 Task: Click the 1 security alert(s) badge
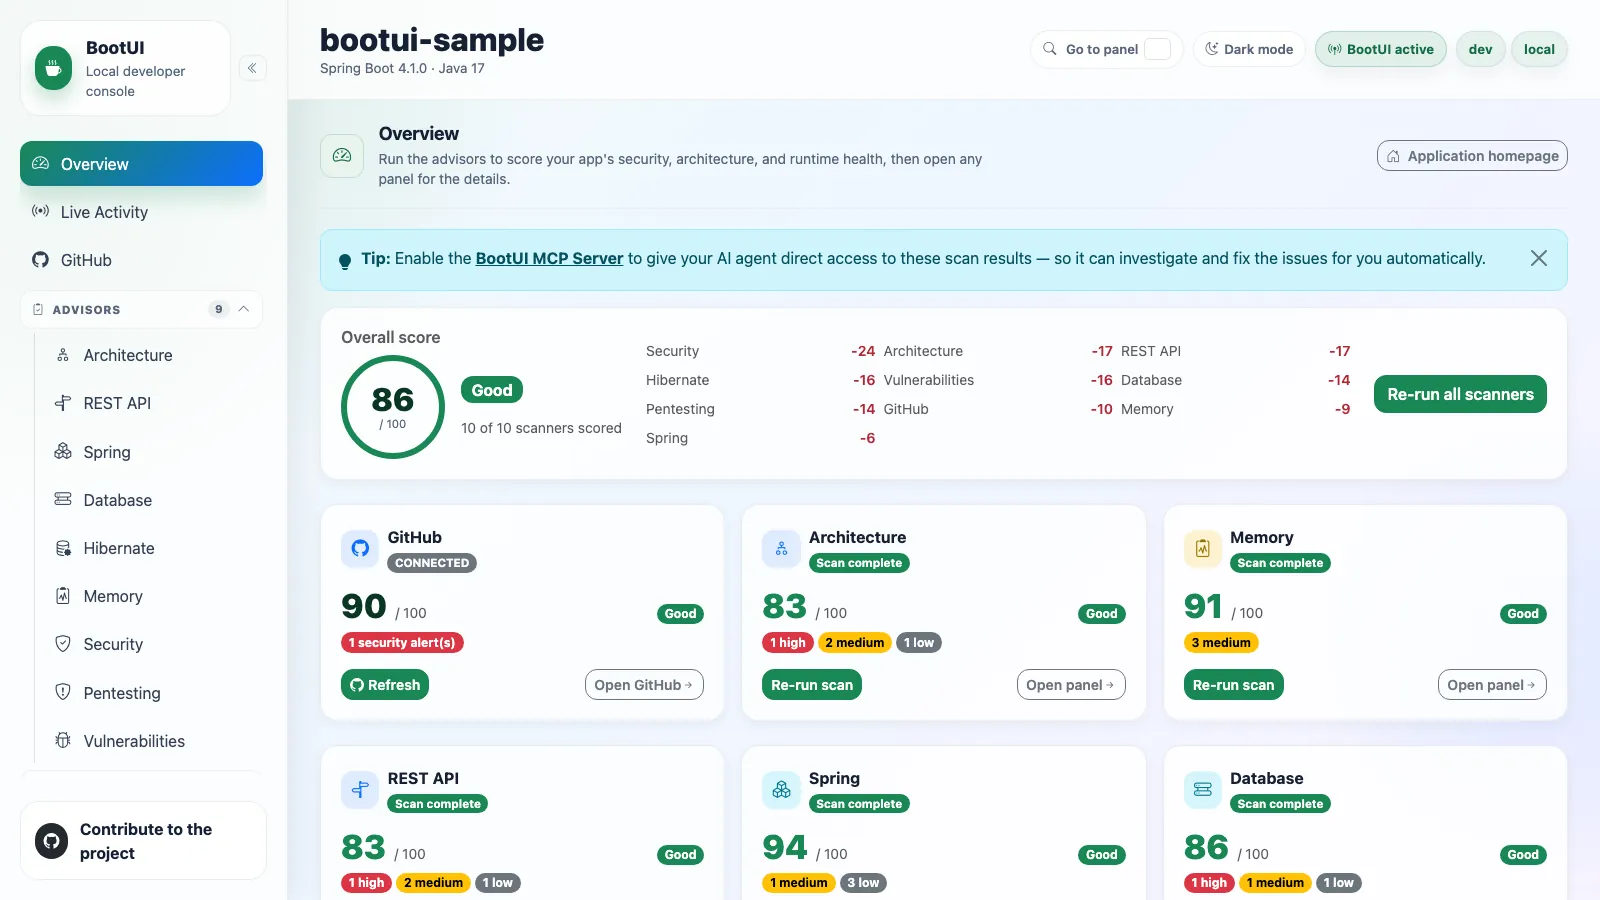(x=402, y=643)
